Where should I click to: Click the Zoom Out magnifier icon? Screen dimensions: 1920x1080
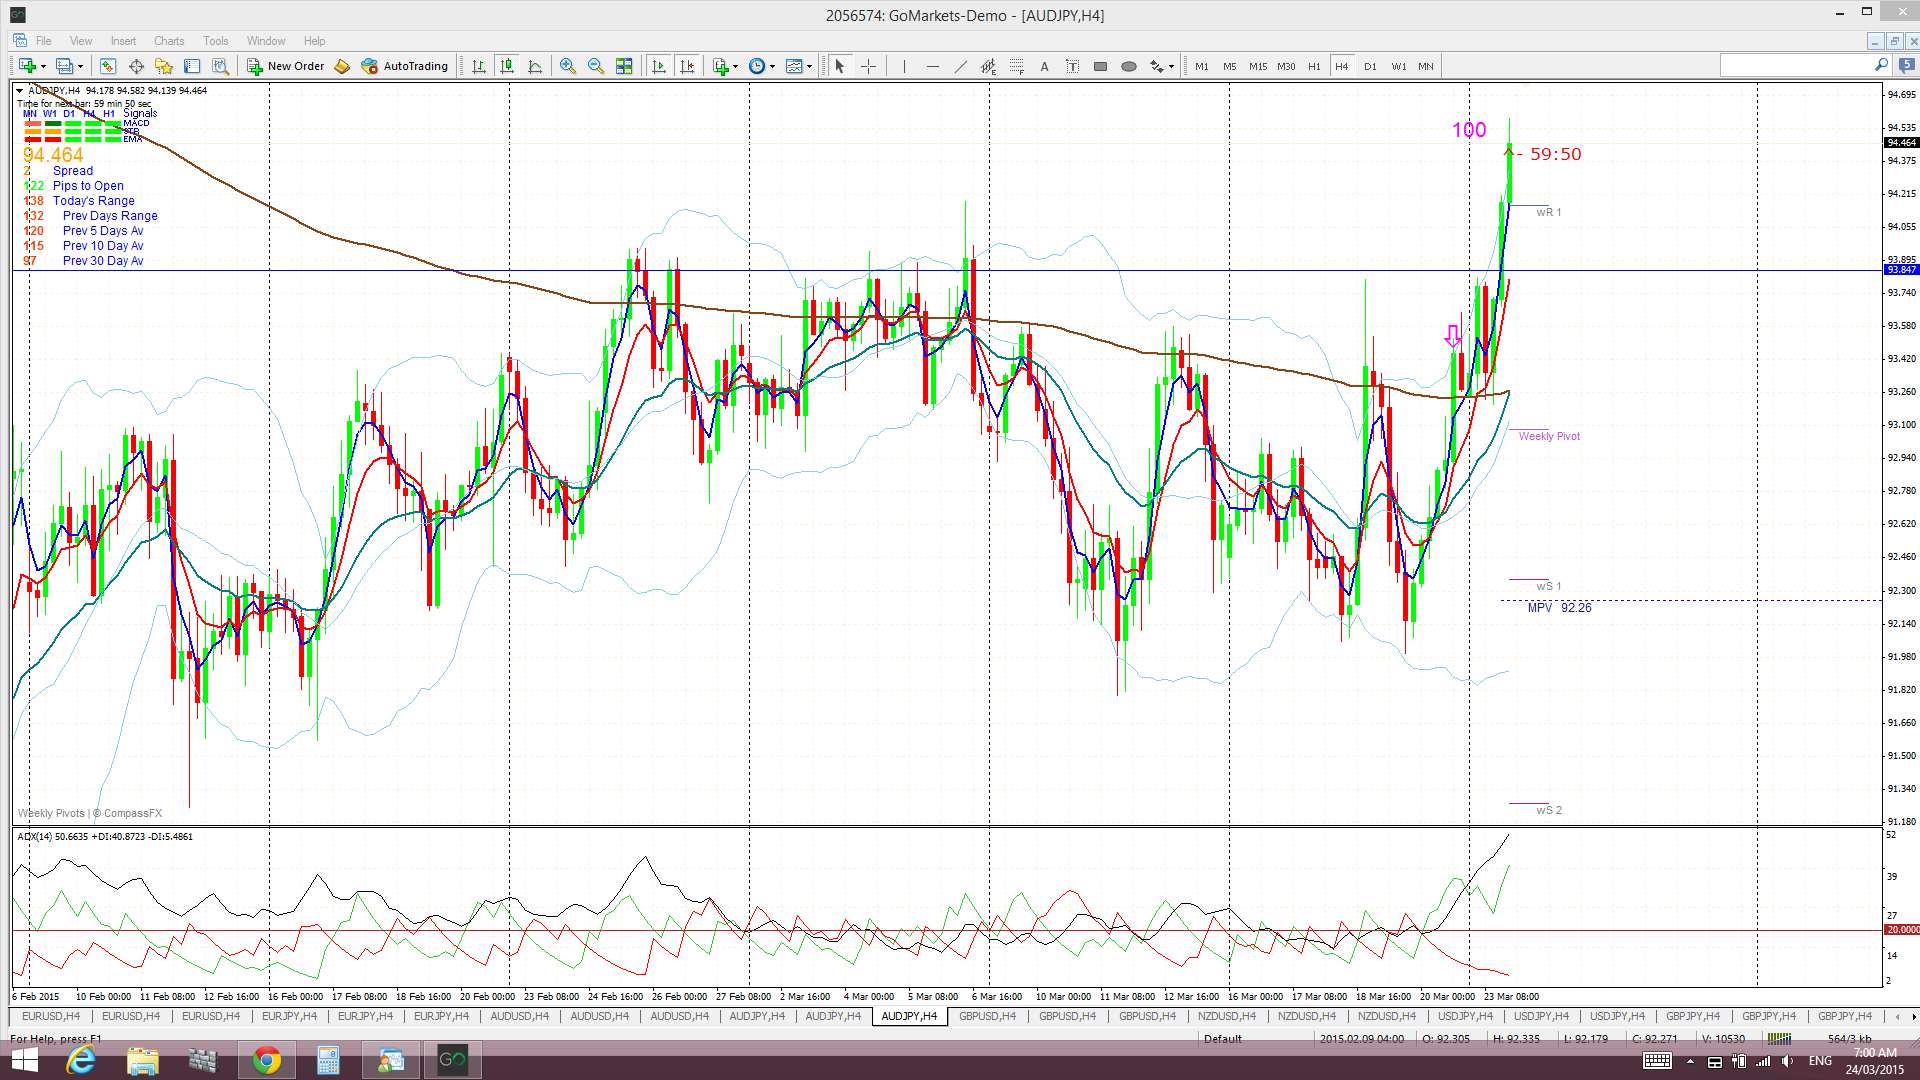tap(596, 66)
